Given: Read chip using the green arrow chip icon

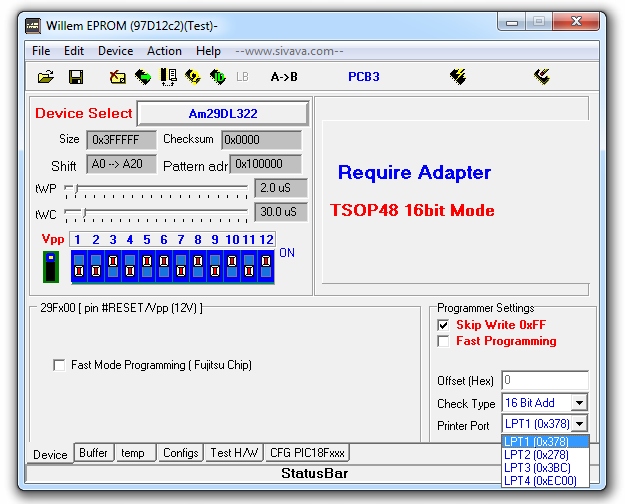Looking at the screenshot, I should point(143,76).
